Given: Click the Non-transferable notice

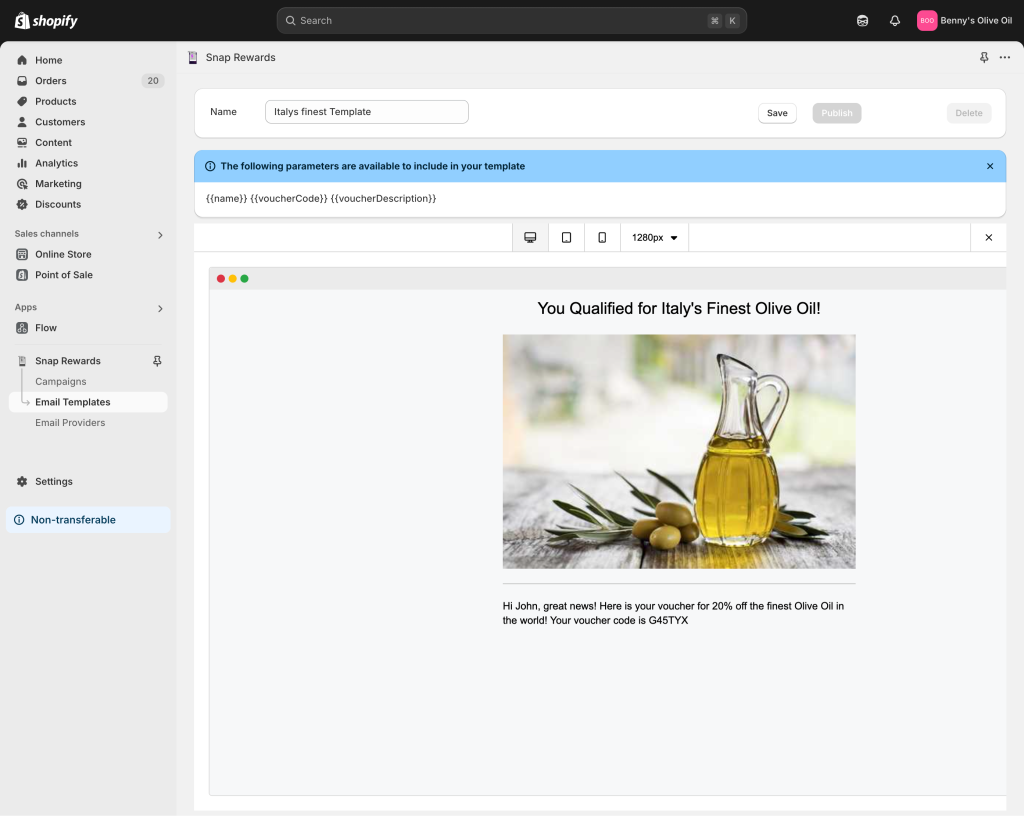Looking at the screenshot, I should [x=88, y=520].
